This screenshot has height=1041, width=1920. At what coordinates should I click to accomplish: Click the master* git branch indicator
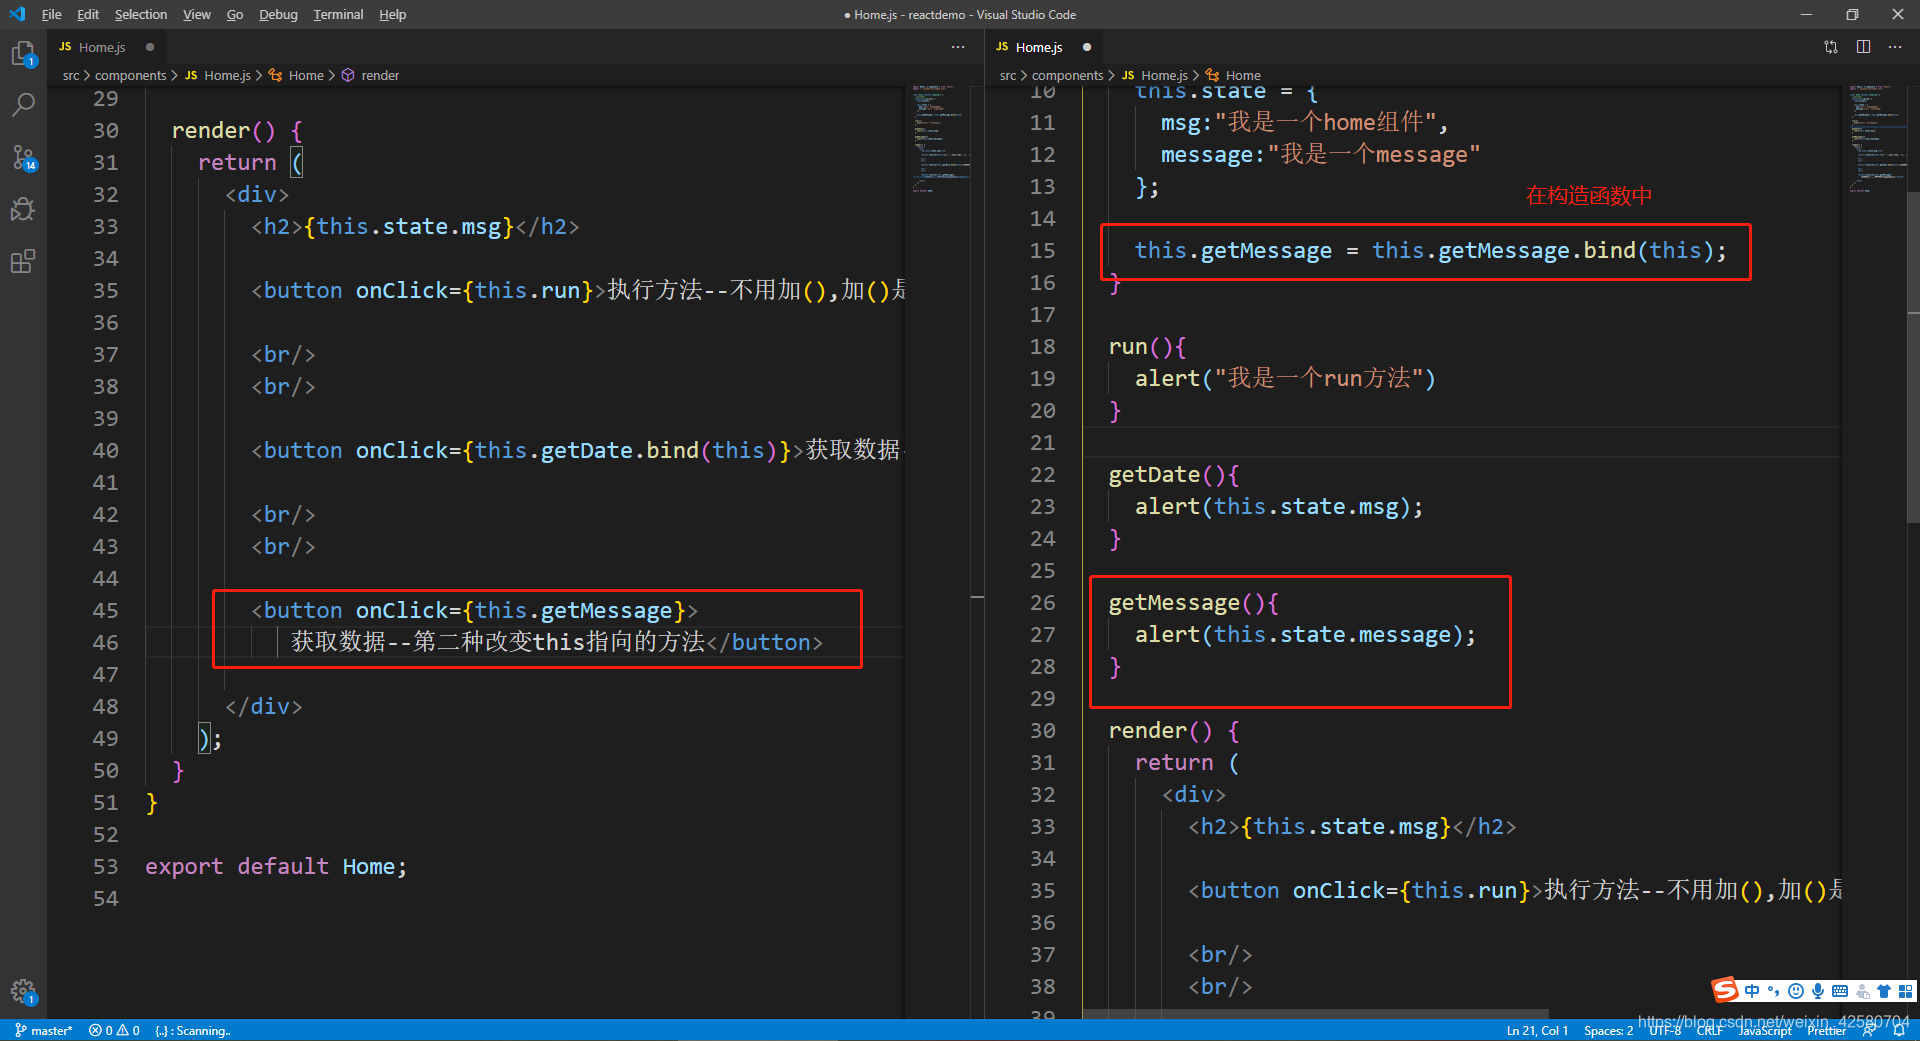coord(44,1031)
